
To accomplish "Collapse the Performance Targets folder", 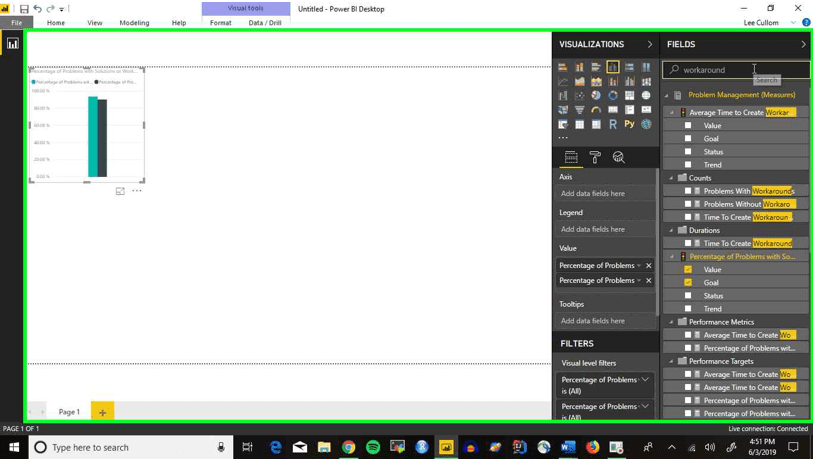I will [x=671, y=361].
